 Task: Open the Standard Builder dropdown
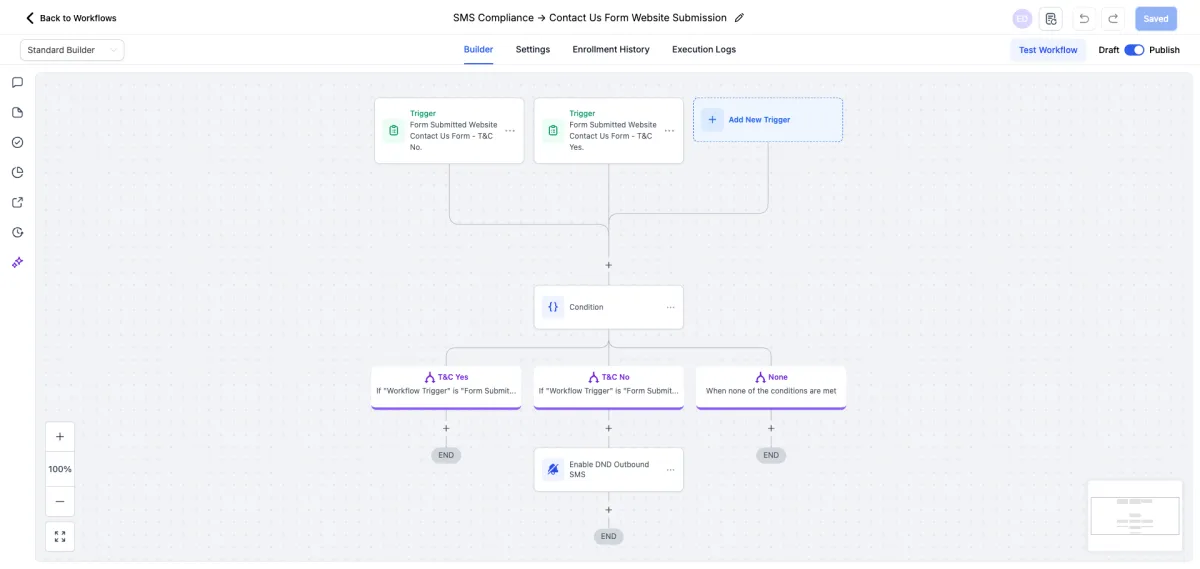tap(72, 50)
